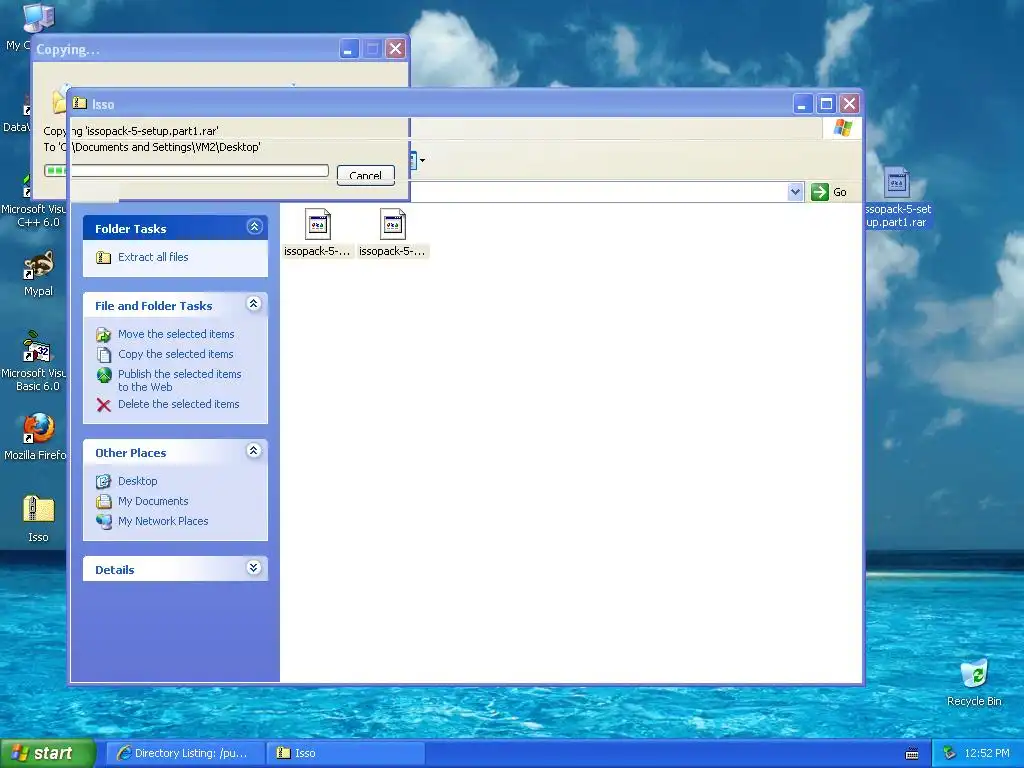
Task: Click the Copy selected items icon
Action: 104,355
